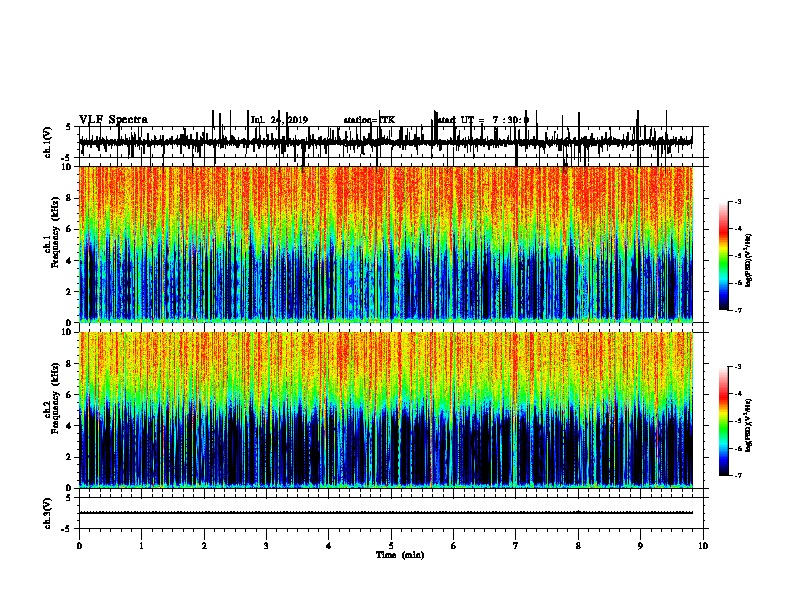Click the ch.2 "Frequency (kHz)" axis label

tap(55, 398)
